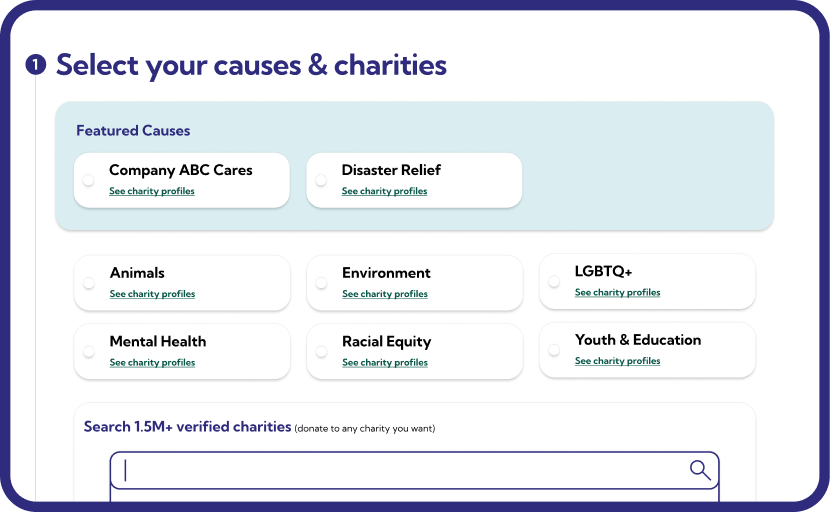See charity profiles for Mental Health
830x512 pixels.
(152, 363)
